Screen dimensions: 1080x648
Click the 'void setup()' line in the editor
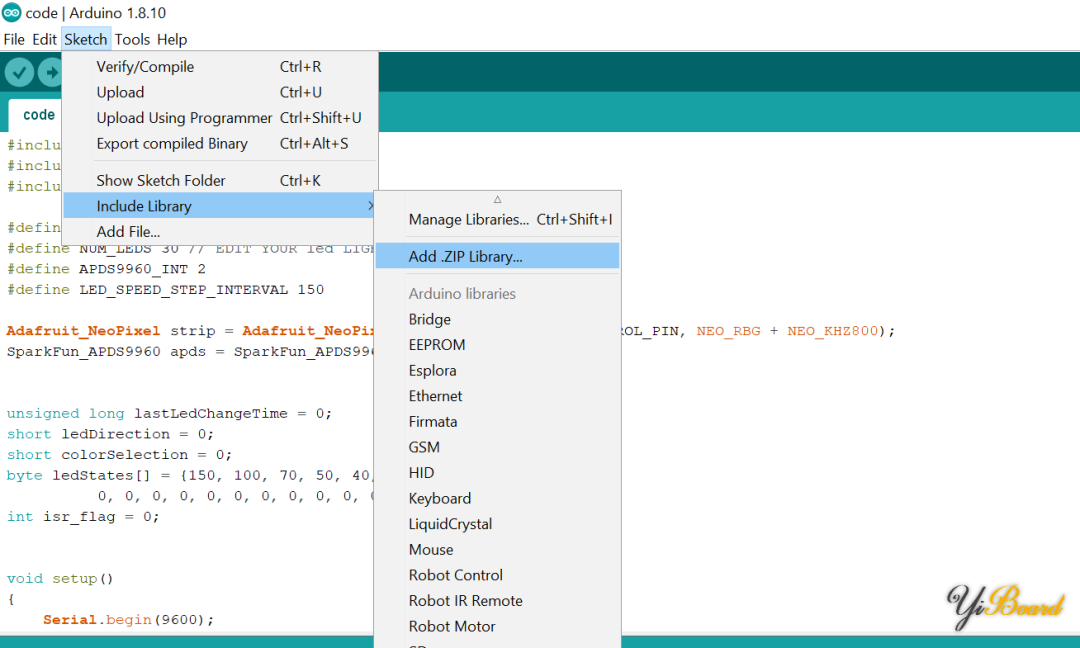pyautogui.click(x=60, y=578)
